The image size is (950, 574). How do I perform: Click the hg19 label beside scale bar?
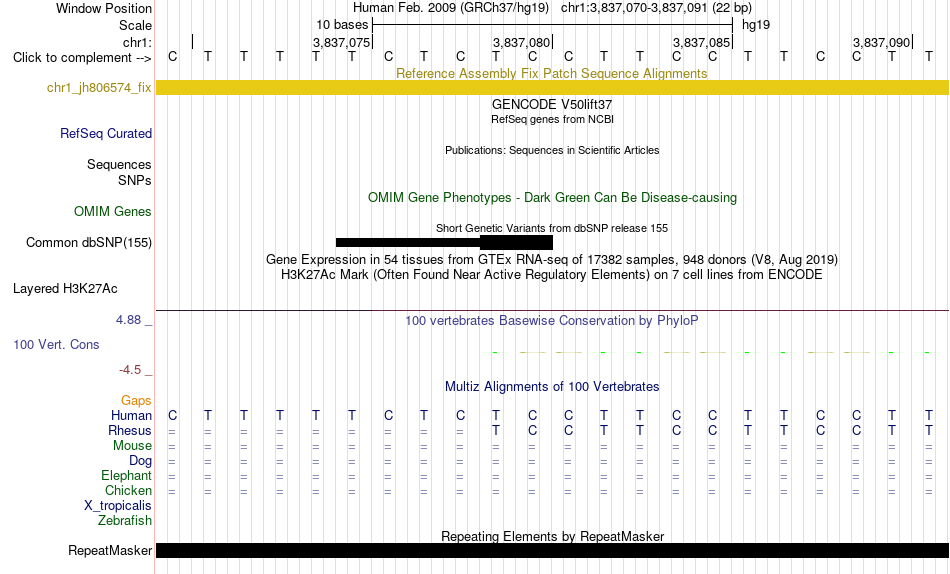pos(756,25)
